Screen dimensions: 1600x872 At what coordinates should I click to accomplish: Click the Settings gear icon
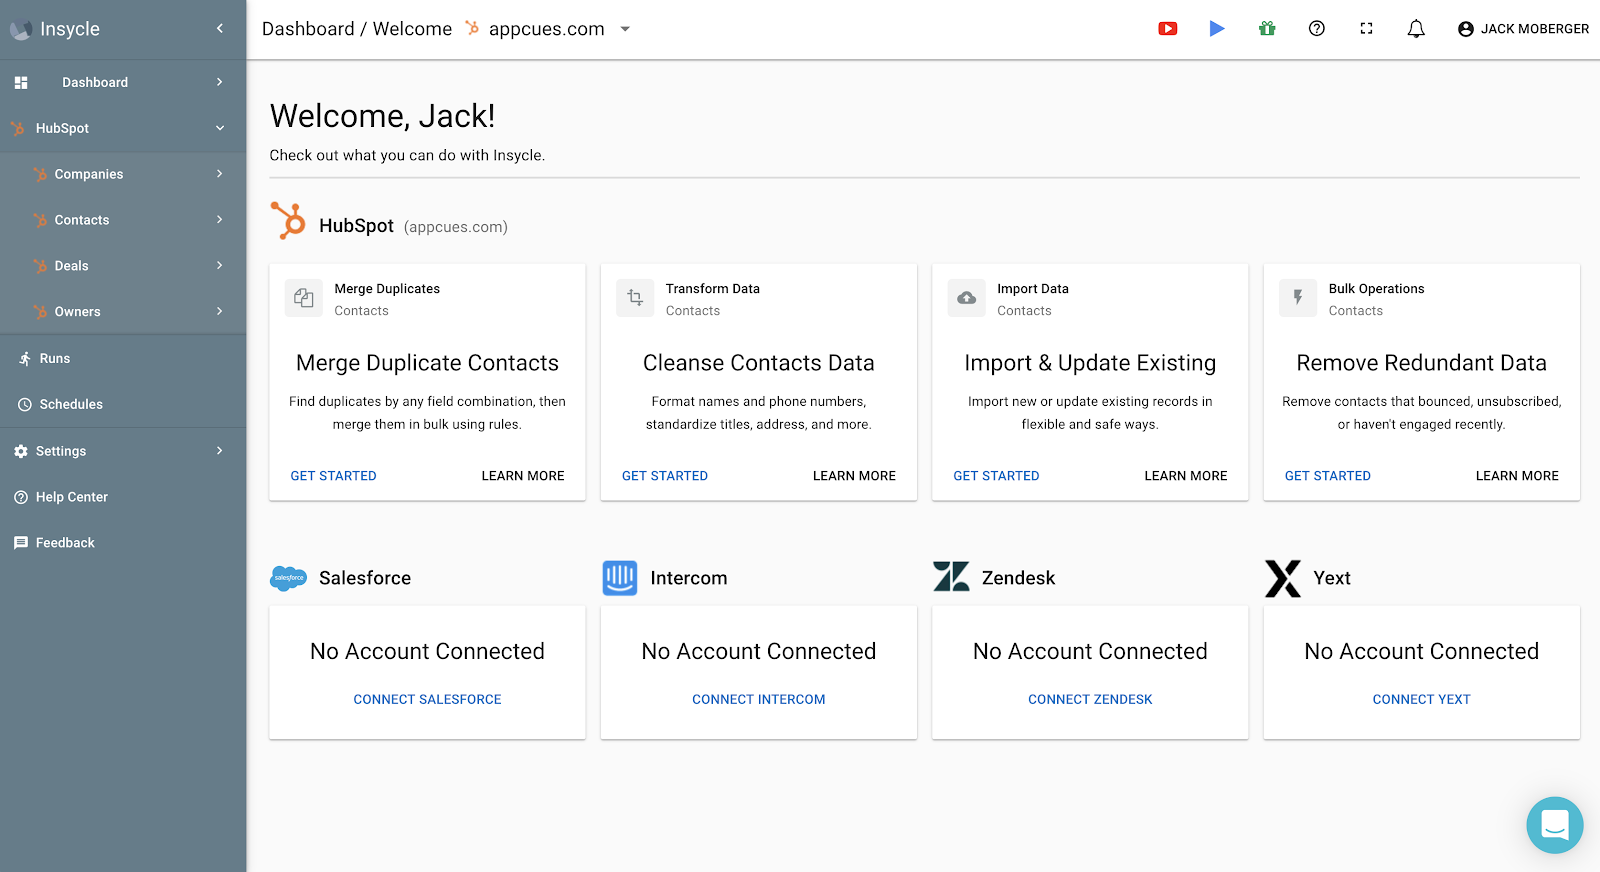click(21, 451)
